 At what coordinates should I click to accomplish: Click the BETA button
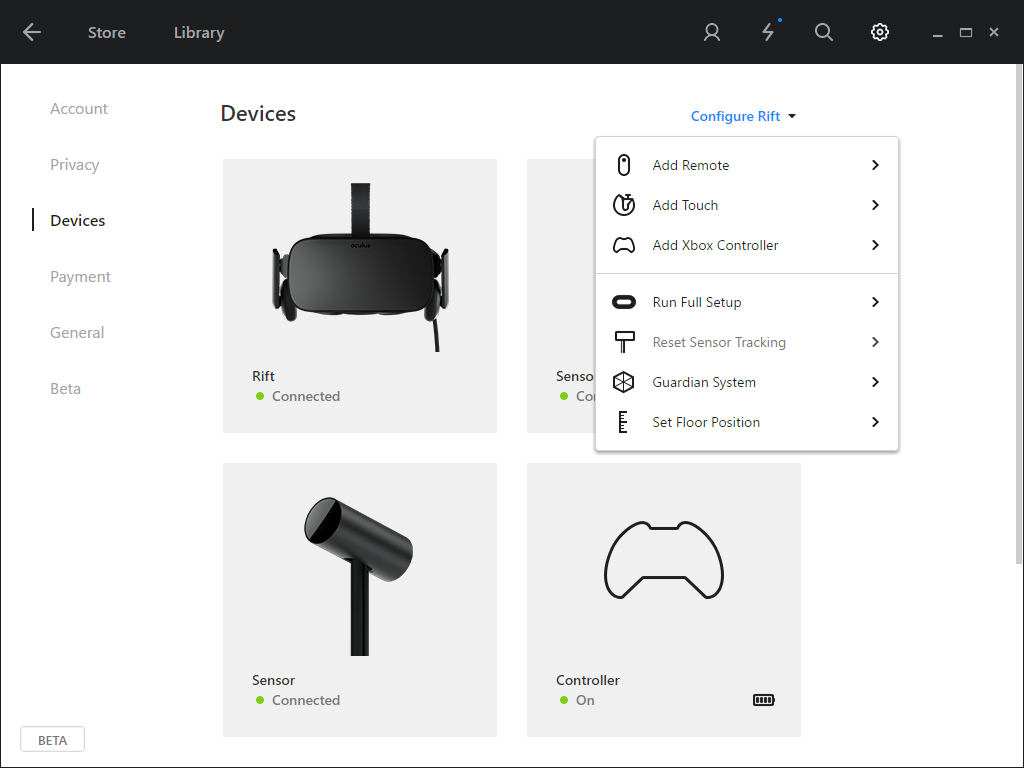[52, 739]
